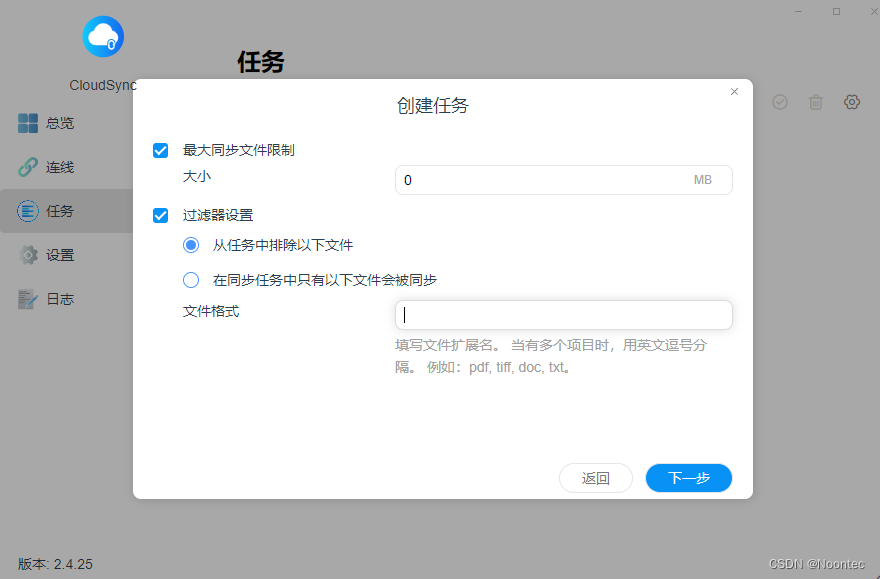The height and width of the screenshot is (579, 880).
Task: Open the 设置 settings section
Action: point(46,255)
